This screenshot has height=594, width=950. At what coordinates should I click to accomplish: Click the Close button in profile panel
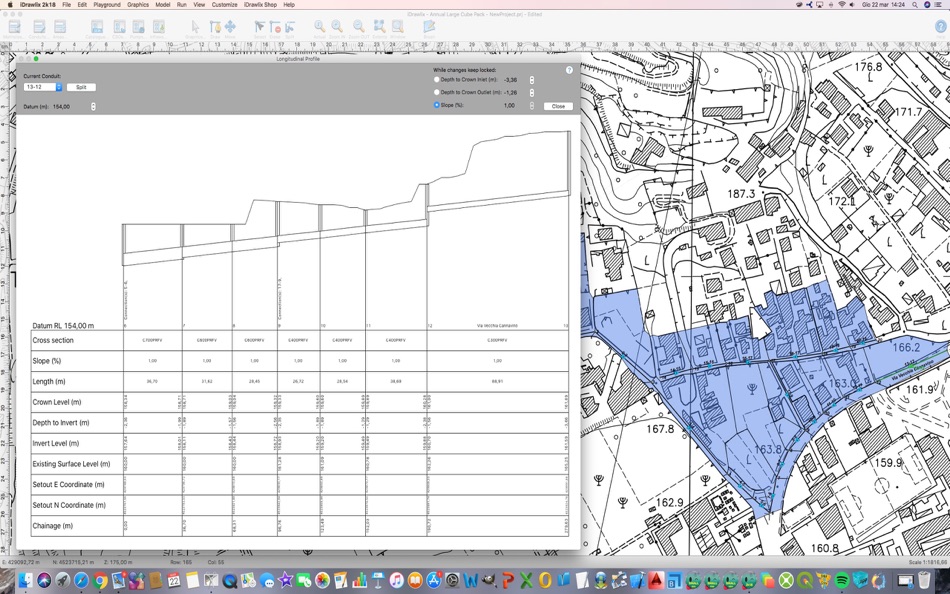pos(558,106)
